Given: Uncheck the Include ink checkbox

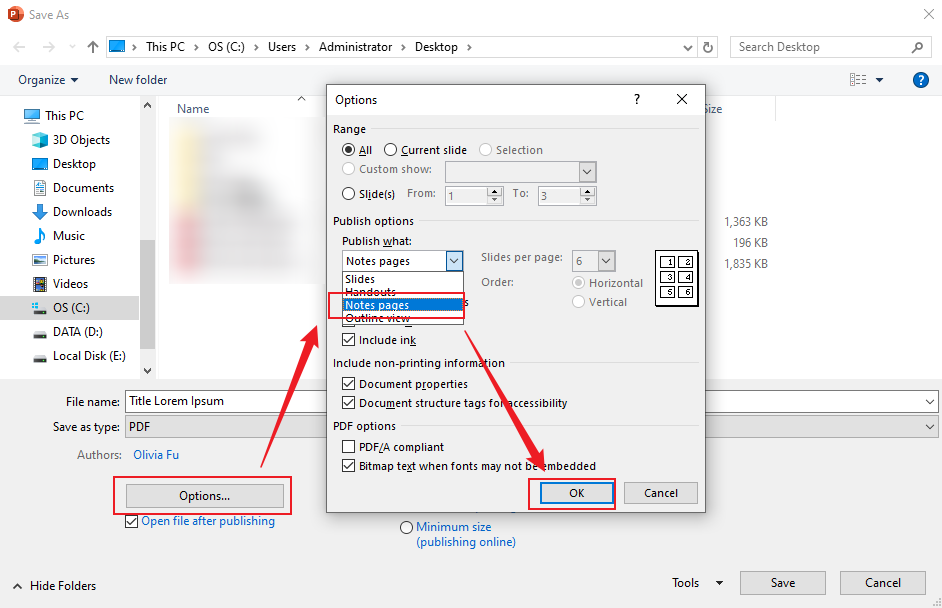Looking at the screenshot, I should (349, 339).
